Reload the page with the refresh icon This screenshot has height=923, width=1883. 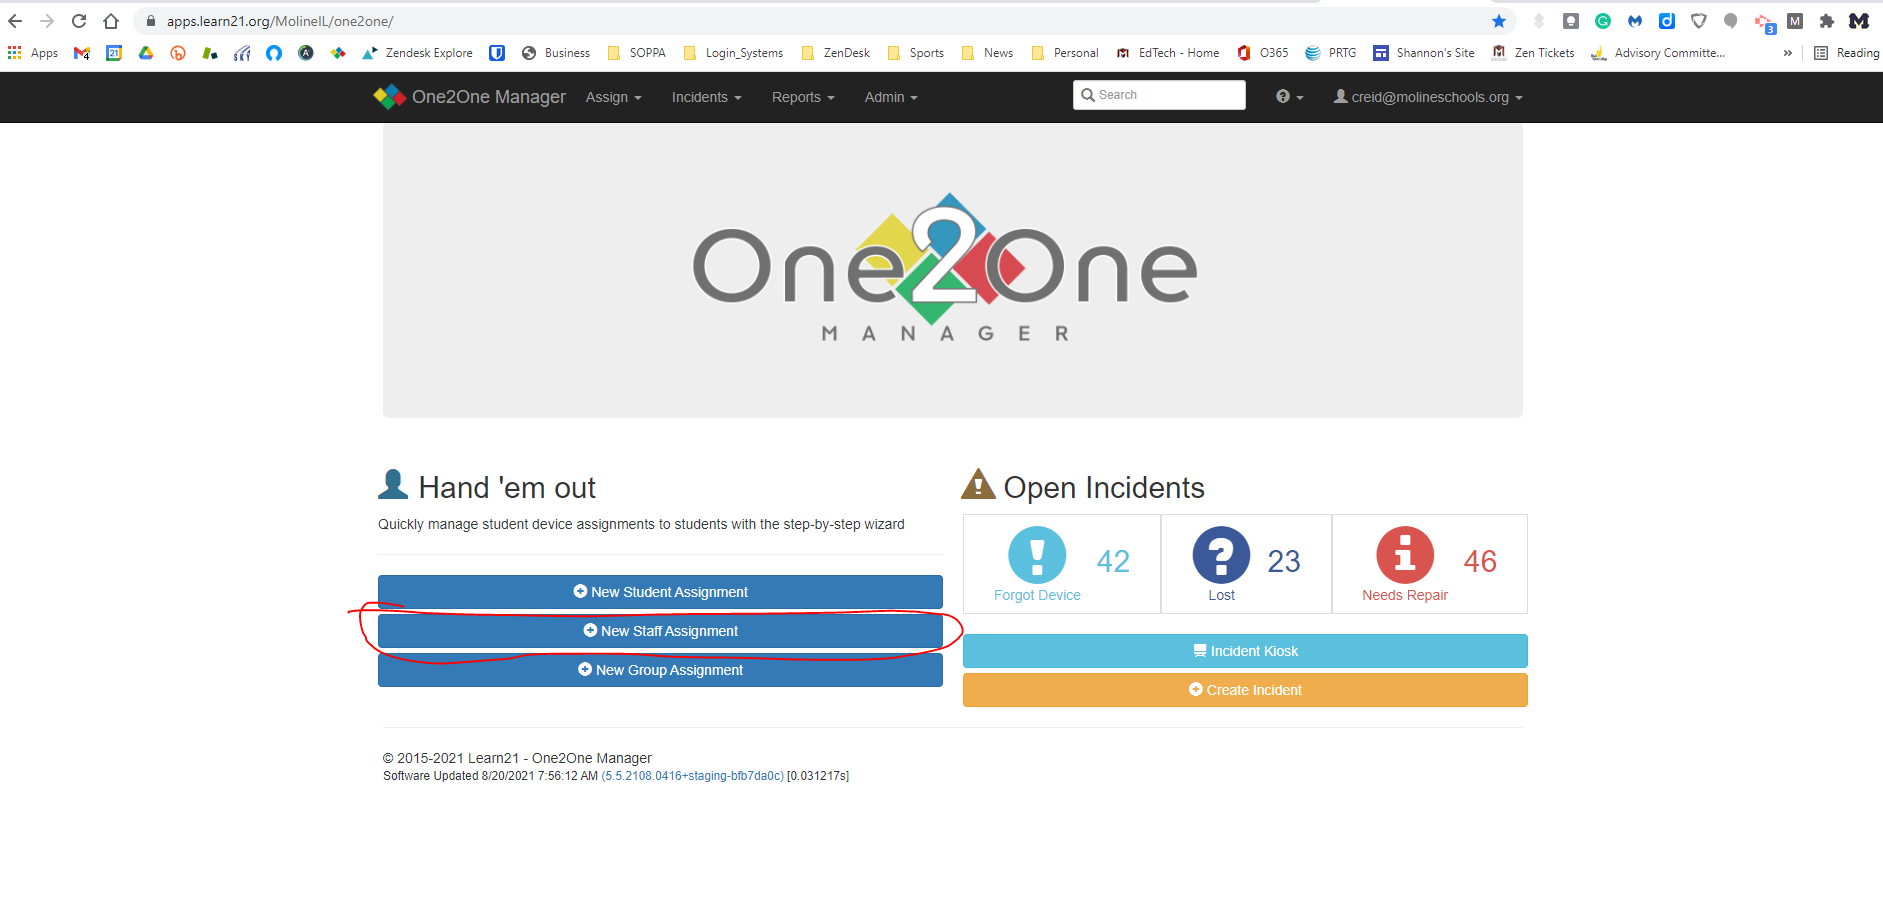coord(79,21)
